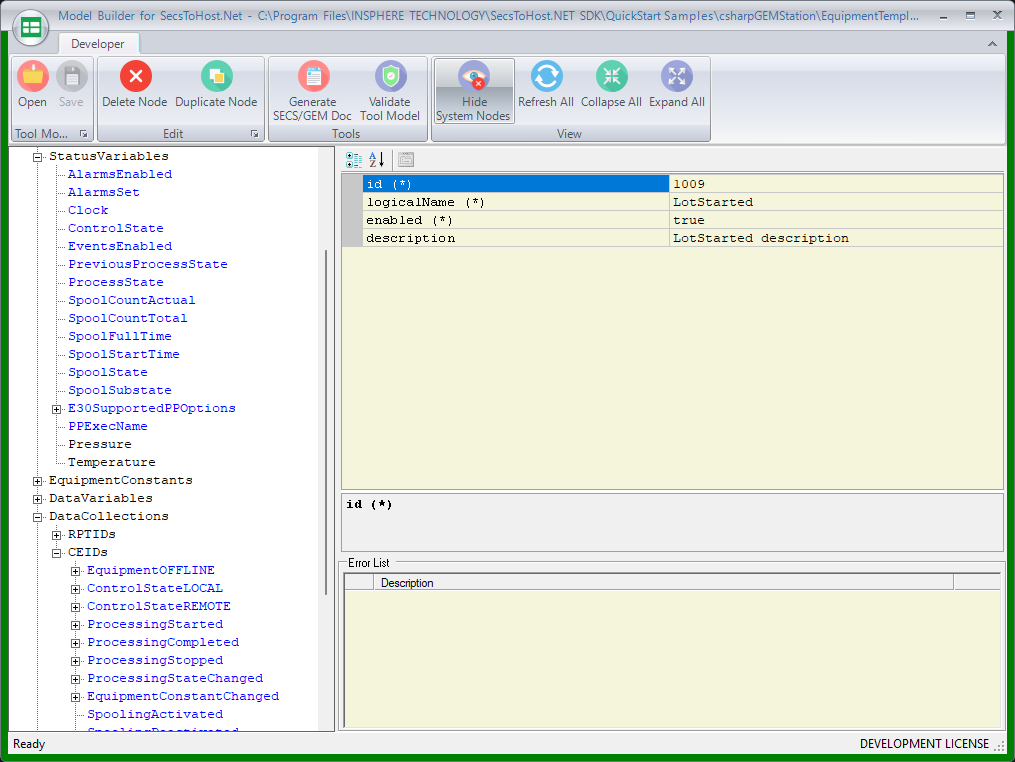This screenshot has width=1015, height=762.
Task: Open the Developer ribbon tab
Action: [98, 44]
